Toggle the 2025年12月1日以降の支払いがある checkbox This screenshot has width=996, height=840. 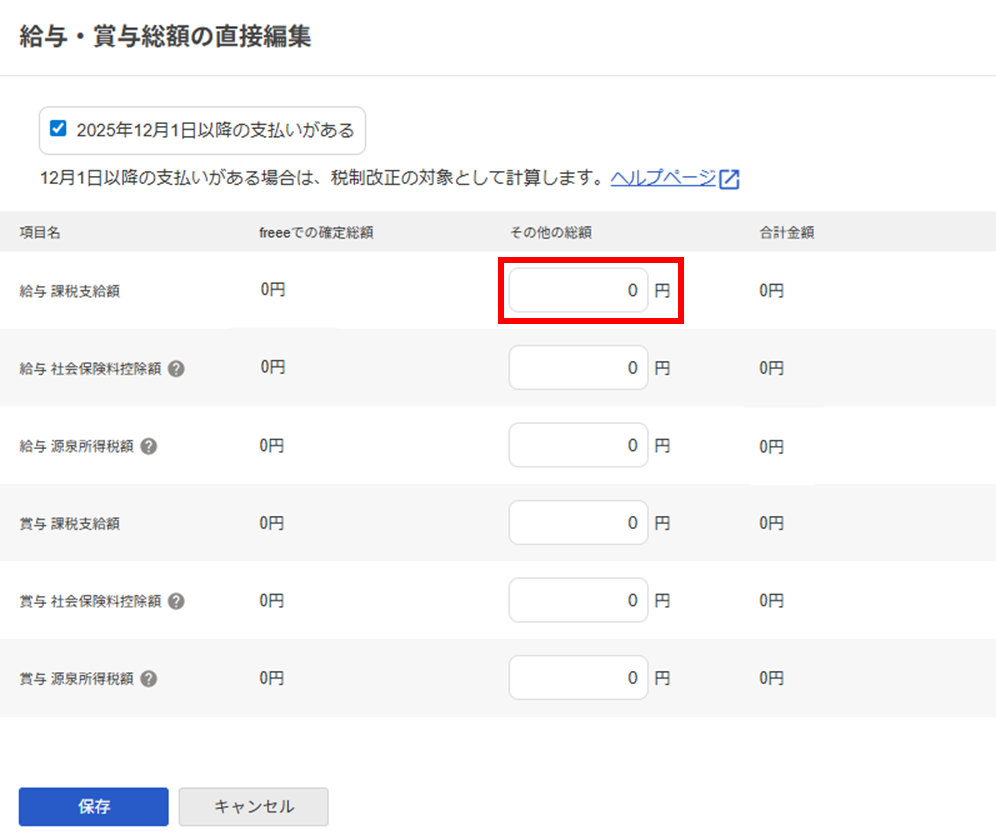58,129
